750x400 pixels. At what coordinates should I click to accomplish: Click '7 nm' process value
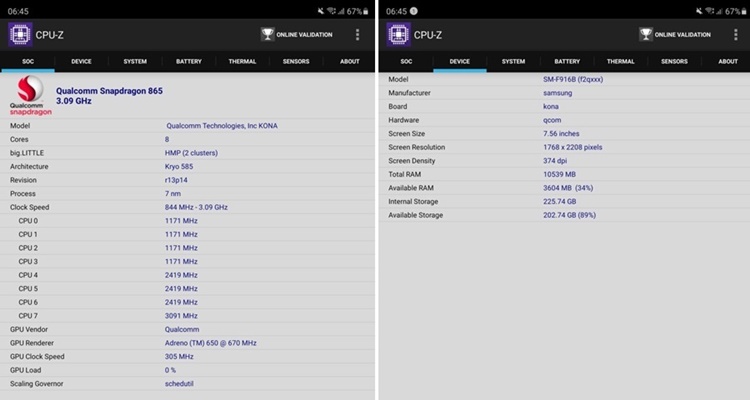(173, 194)
